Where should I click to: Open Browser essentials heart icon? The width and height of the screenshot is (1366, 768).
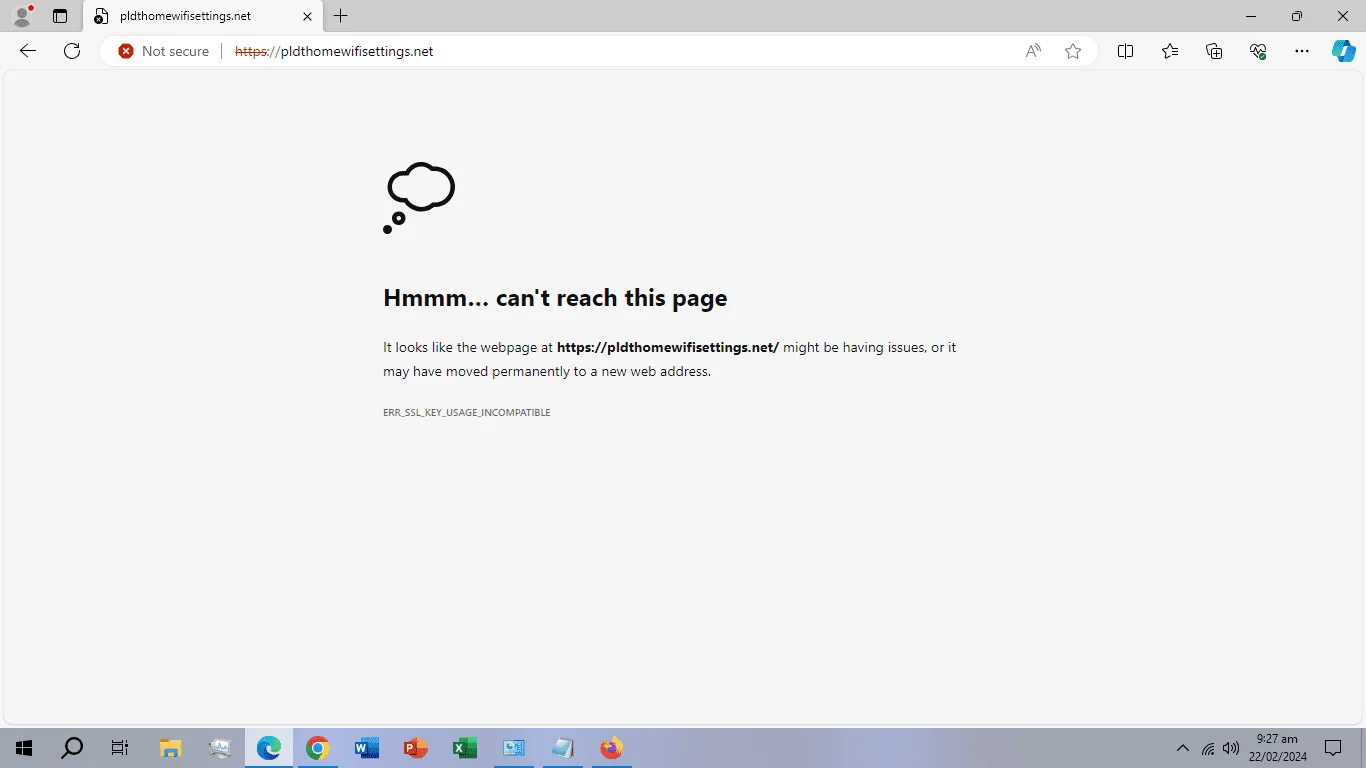[x=1258, y=51]
